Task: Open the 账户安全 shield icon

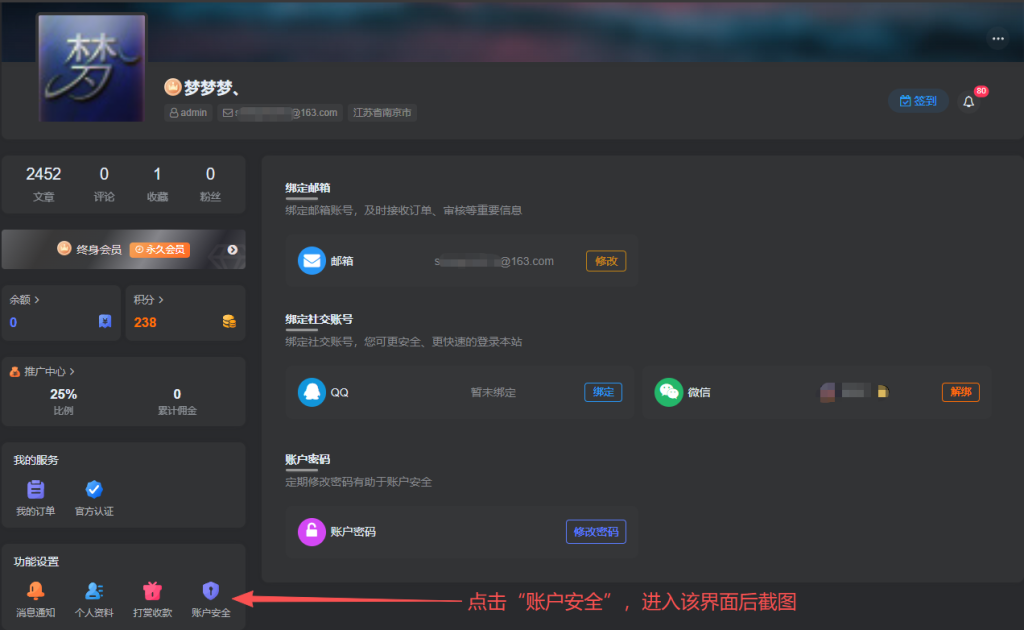Action: point(210,591)
